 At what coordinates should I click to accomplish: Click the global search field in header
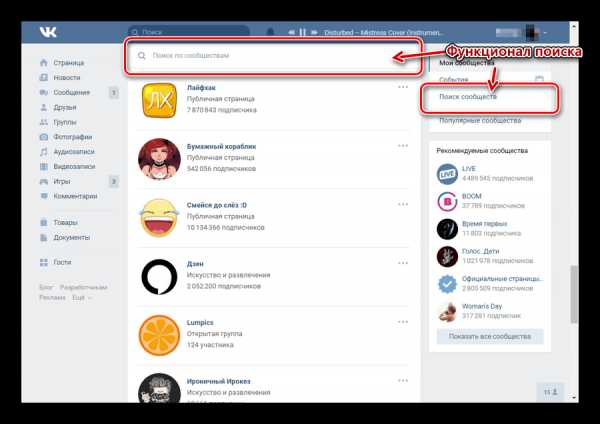[x=189, y=32]
